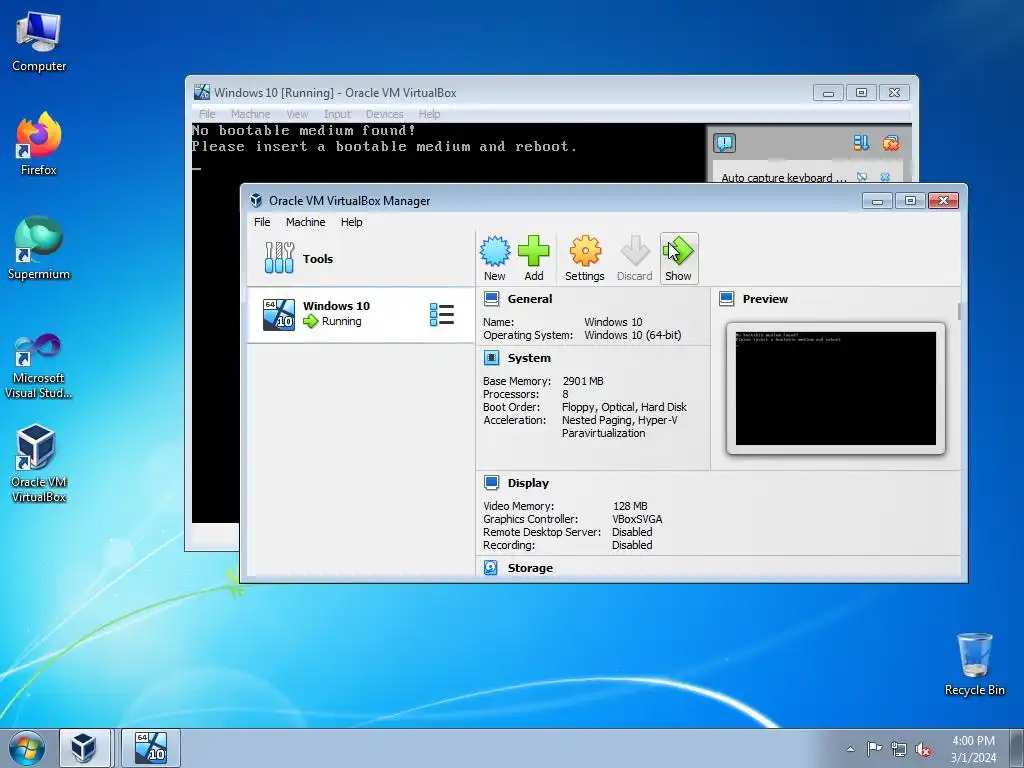The height and width of the screenshot is (768, 1024).
Task: Open Machine menu in VirtualBox Manager
Action: 305,222
